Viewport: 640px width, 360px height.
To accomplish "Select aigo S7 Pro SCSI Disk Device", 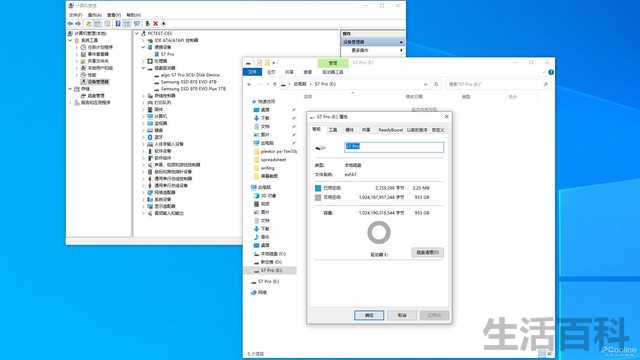I will pos(190,75).
